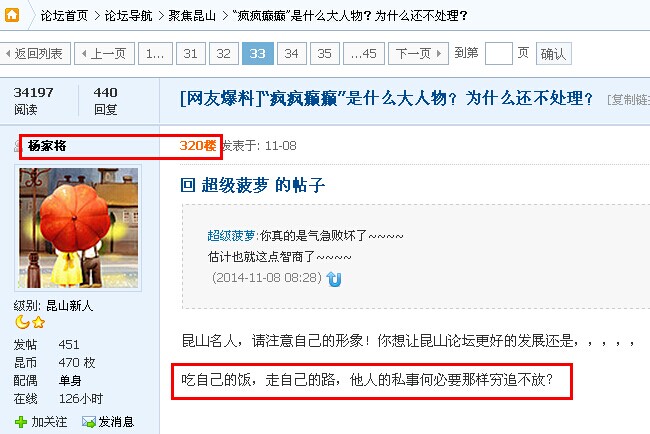The height and width of the screenshot is (434, 650).
Task: Open username 杨家将 profile
Action: coord(47,145)
